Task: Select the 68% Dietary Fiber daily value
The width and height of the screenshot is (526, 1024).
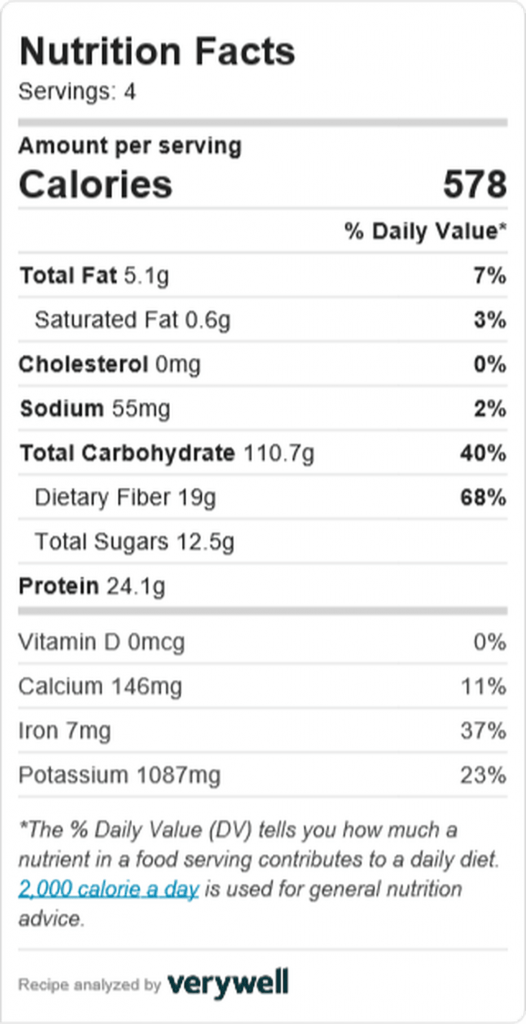Action: point(483,498)
